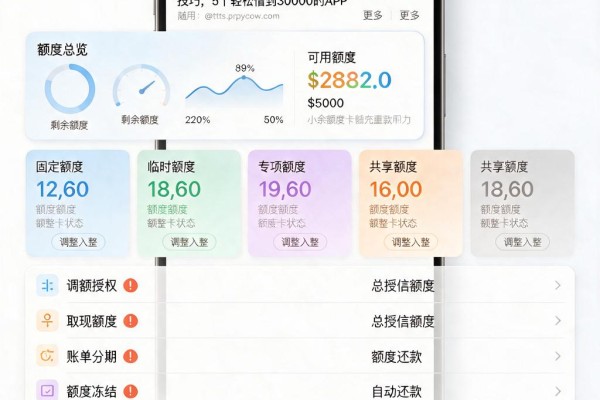Open the 调额授权 list item
The height and width of the screenshot is (400, 600).
click(300, 286)
